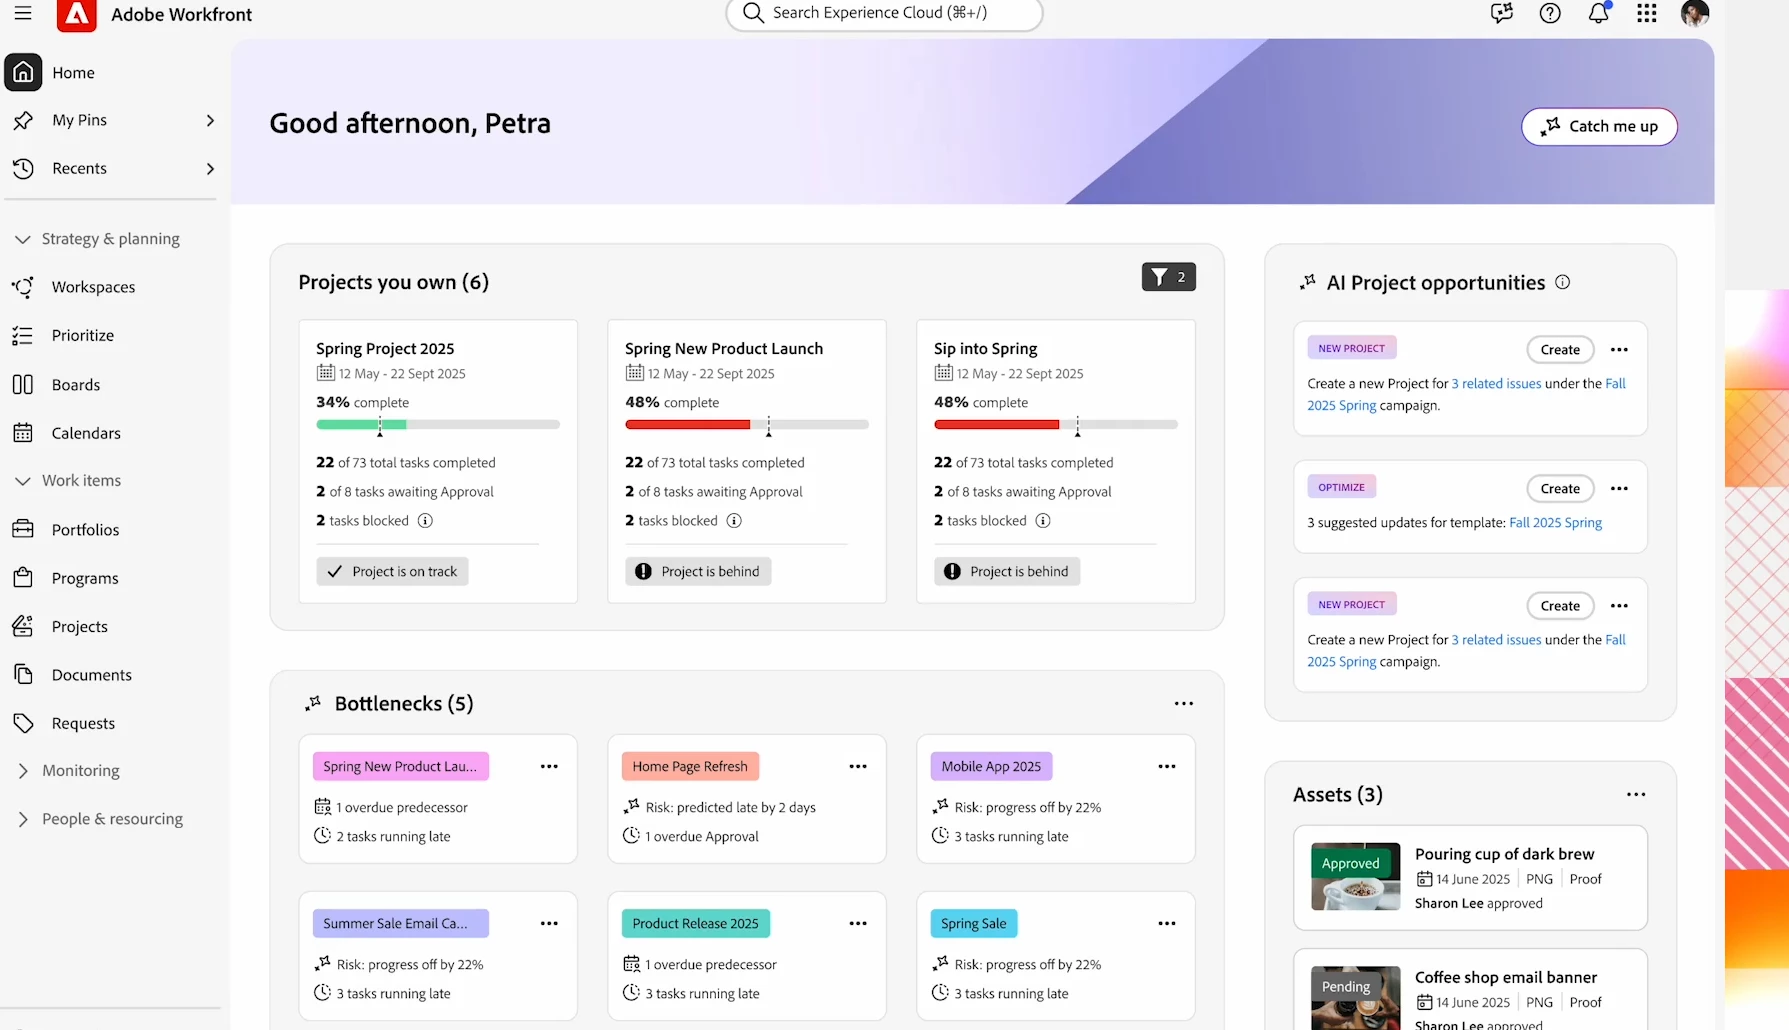1789x1030 pixels.
Task: Collapse the Work items section
Action: [23, 481]
